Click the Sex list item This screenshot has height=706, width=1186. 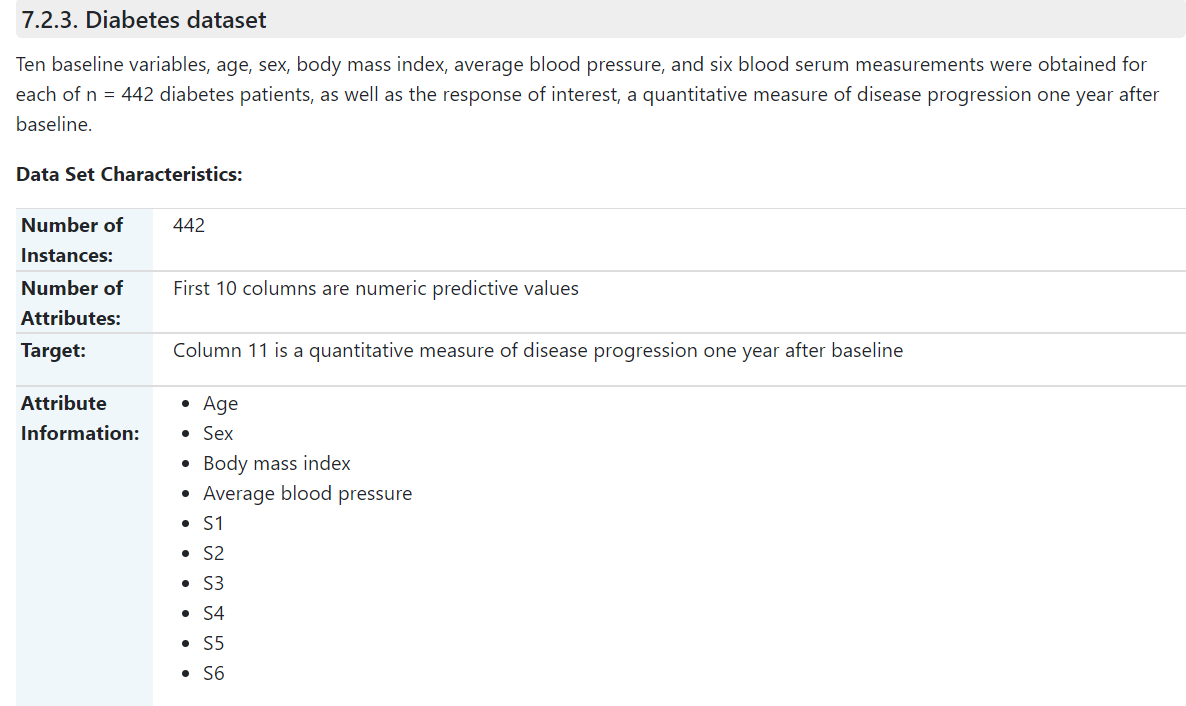point(218,434)
